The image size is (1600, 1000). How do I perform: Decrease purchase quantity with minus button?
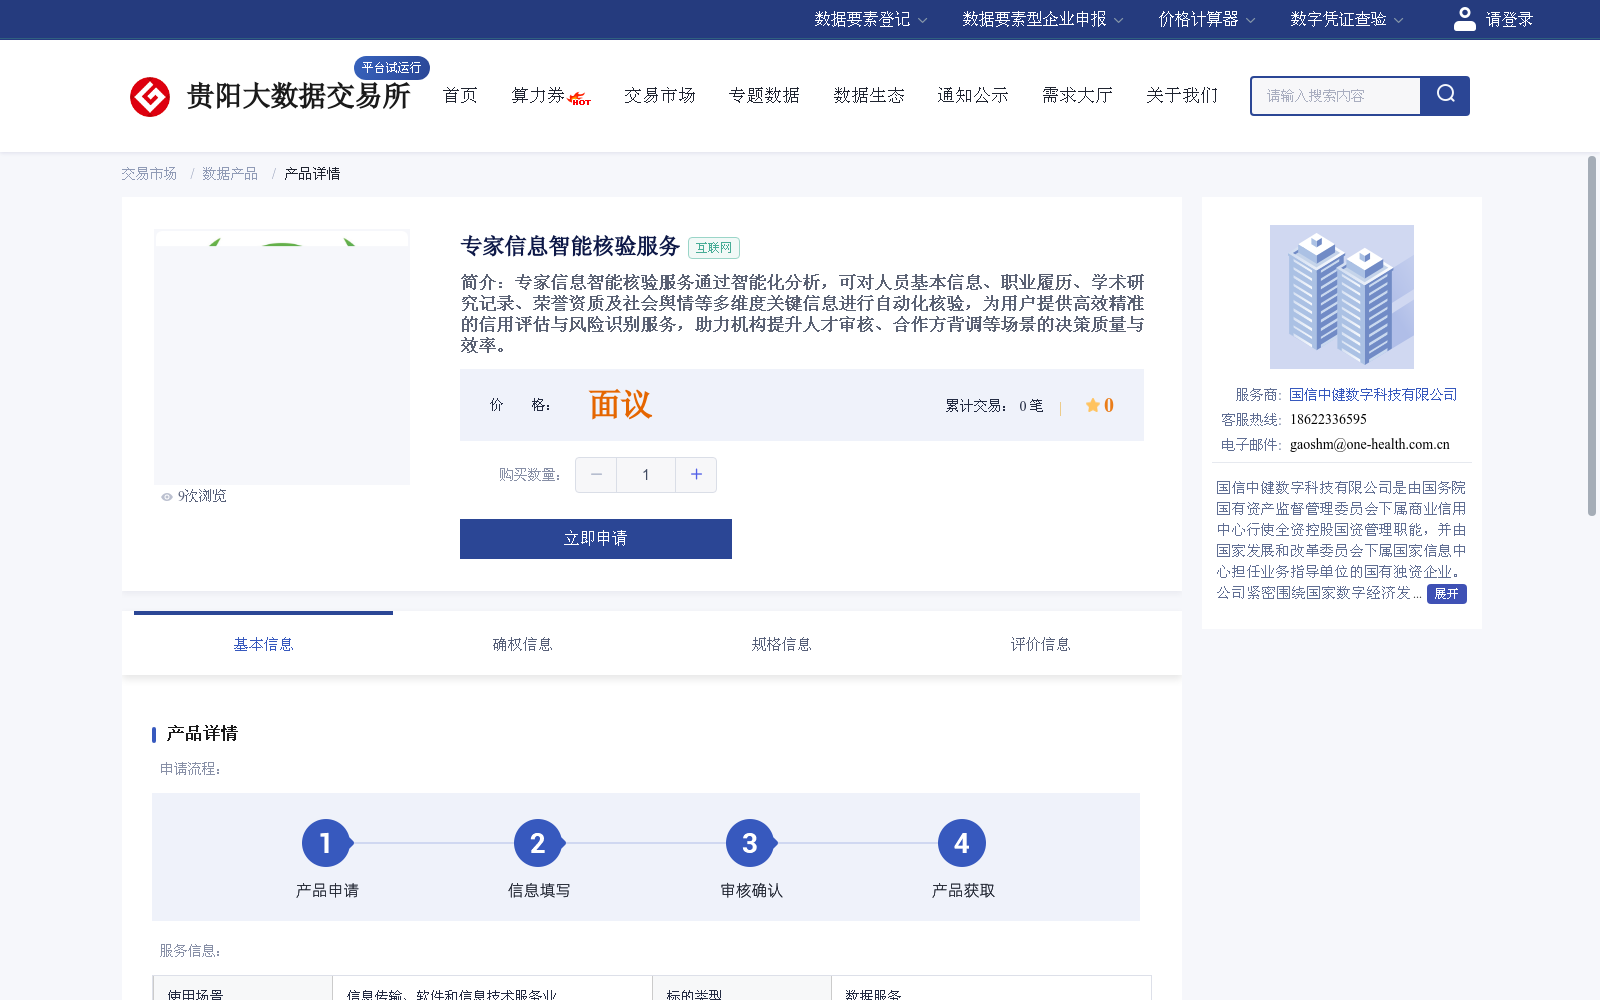pyautogui.click(x=596, y=475)
